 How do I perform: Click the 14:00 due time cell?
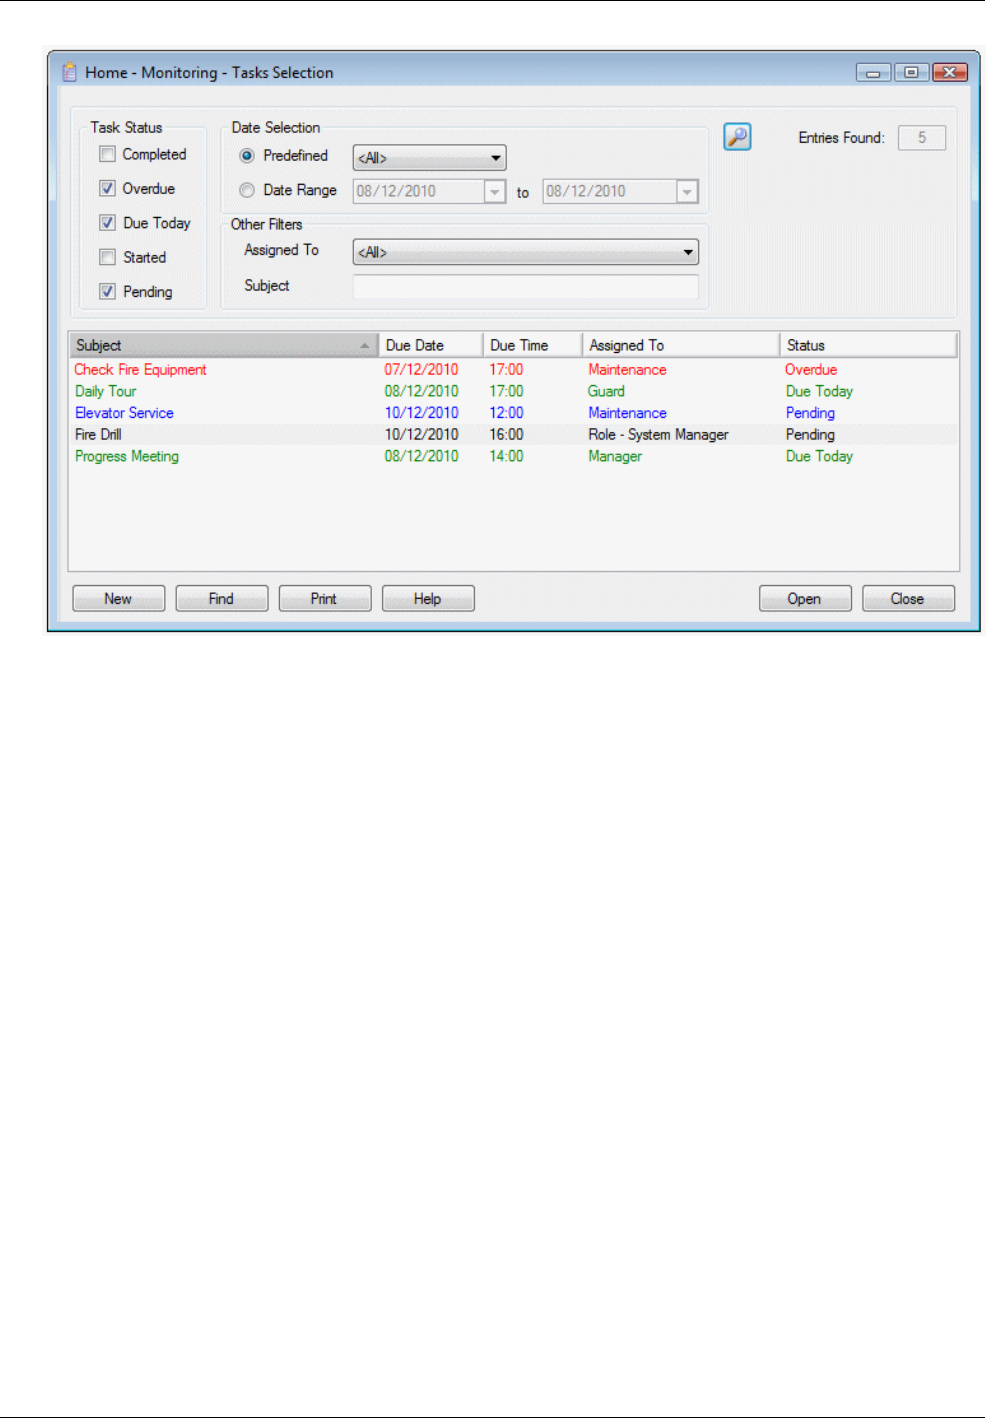[x=506, y=456]
